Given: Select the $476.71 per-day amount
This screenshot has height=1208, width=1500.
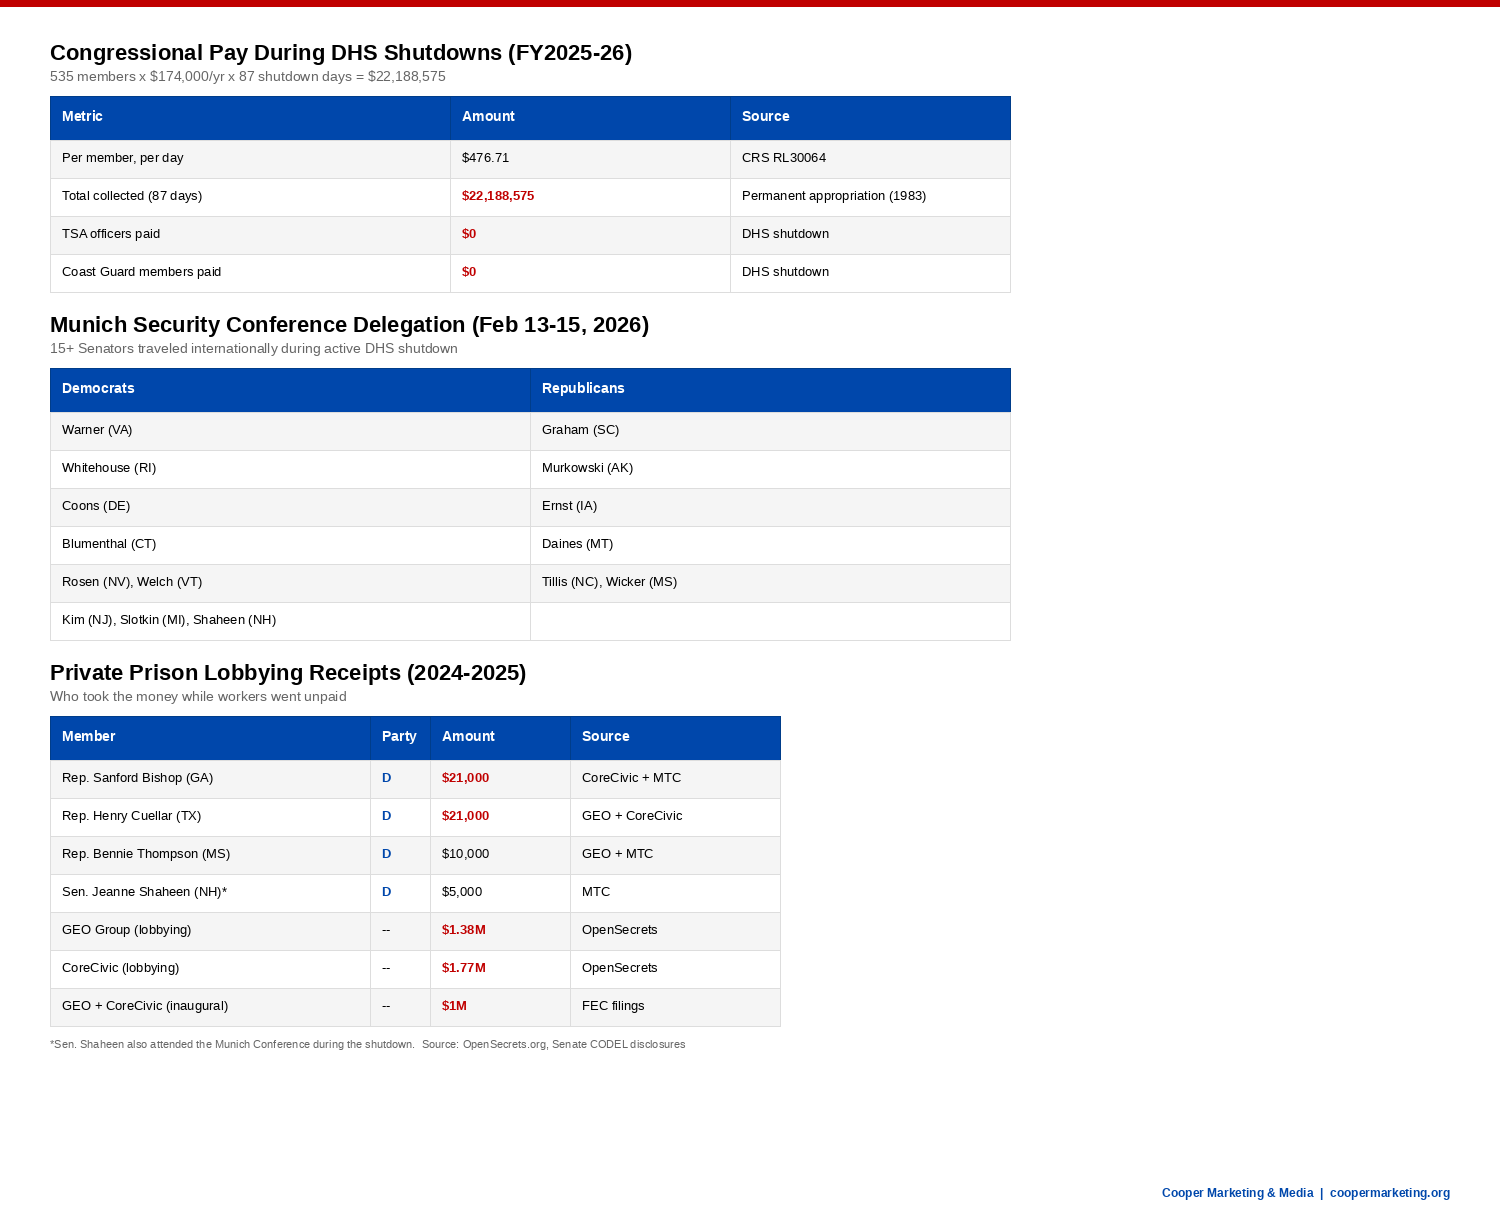Looking at the screenshot, I should [x=486, y=158].
